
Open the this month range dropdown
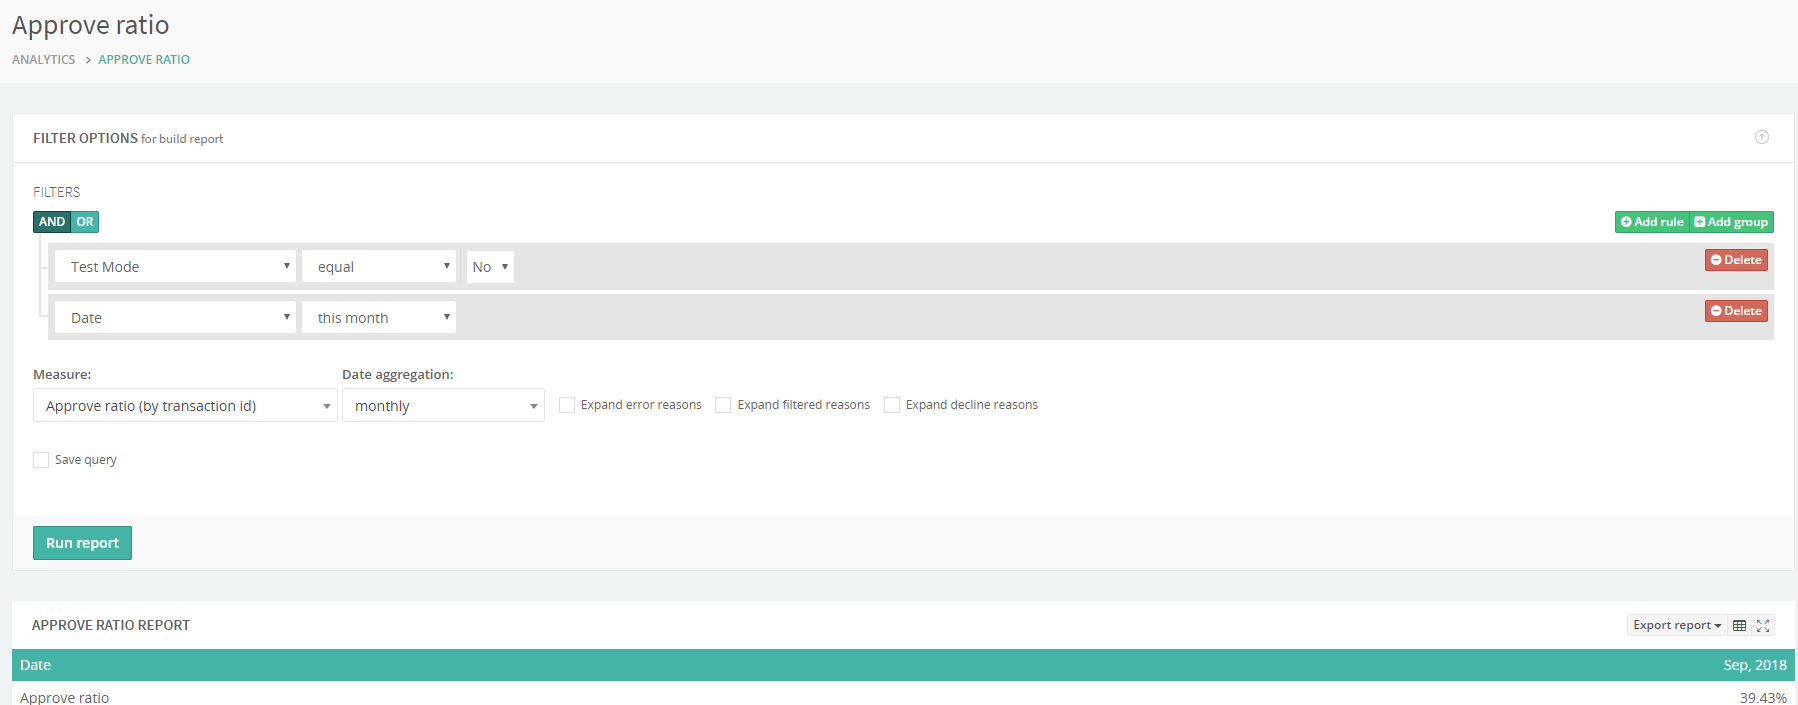(379, 318)
